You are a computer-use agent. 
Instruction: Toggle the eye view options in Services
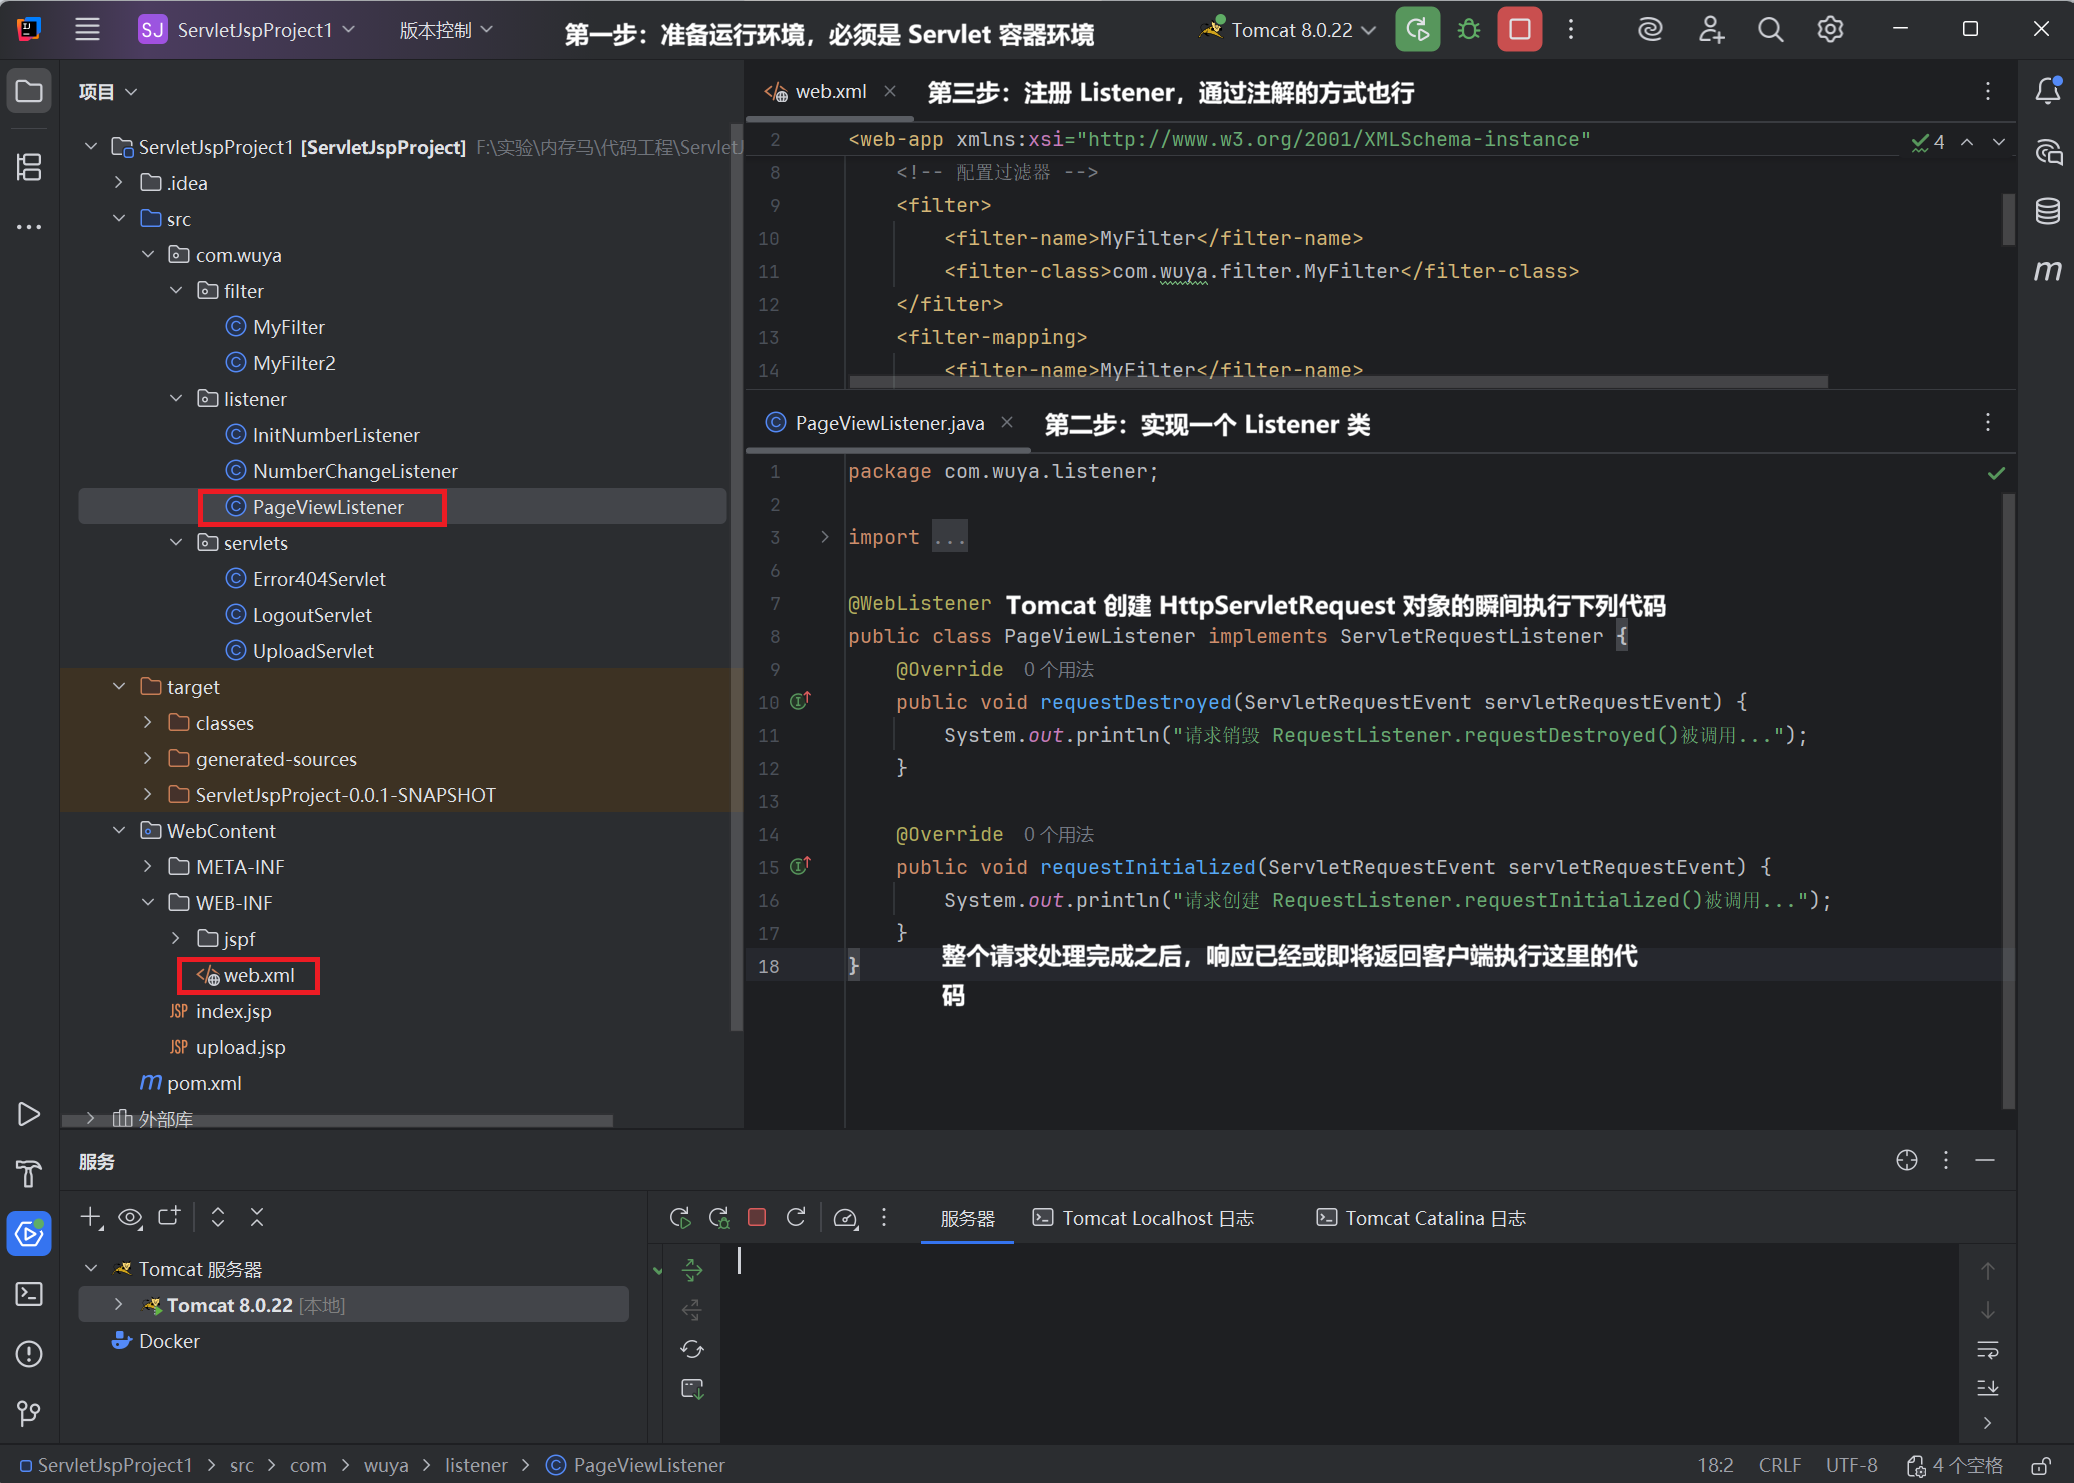[x=130, y=1217]
